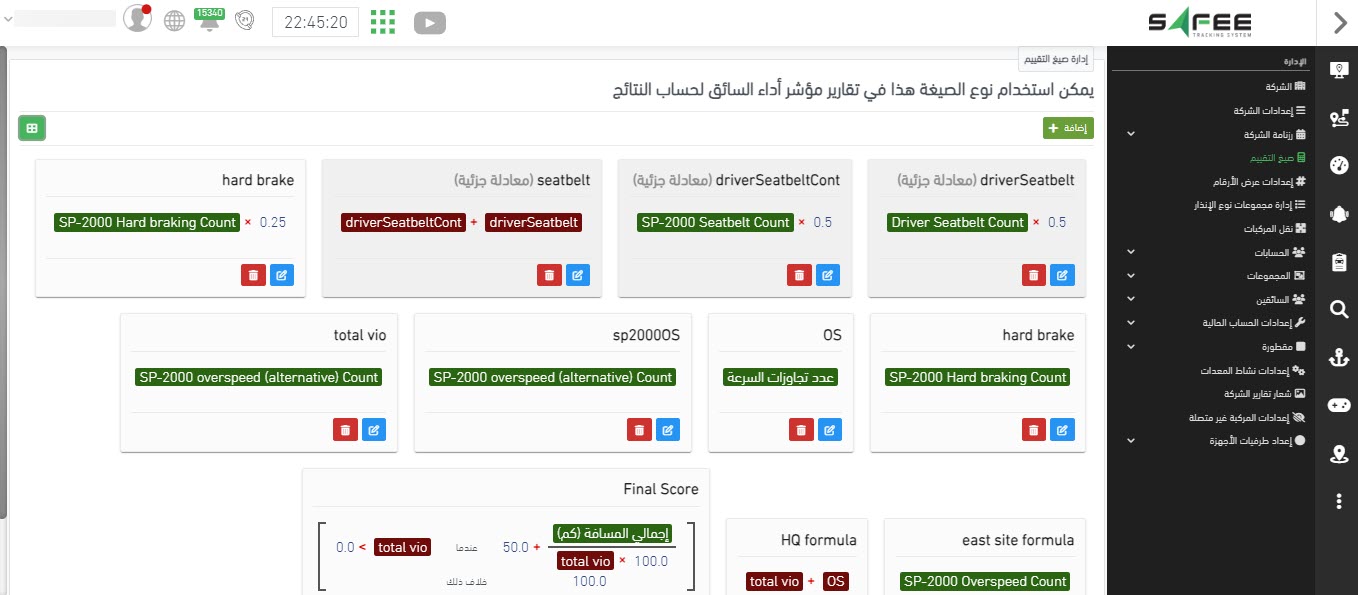Viewport: 1358px width, 595px height.
Task: Expand the الحسابات menu section
Action: [1131, 252]
